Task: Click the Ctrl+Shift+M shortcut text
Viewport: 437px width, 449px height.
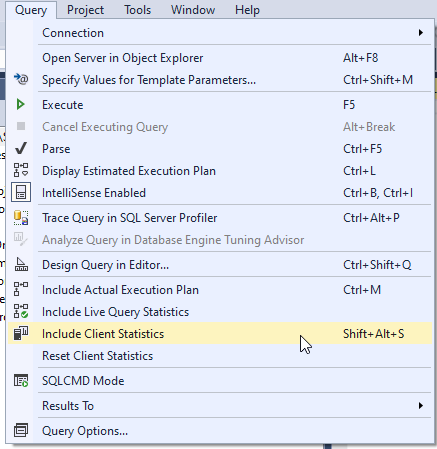Action: click(x=378, y=80)
